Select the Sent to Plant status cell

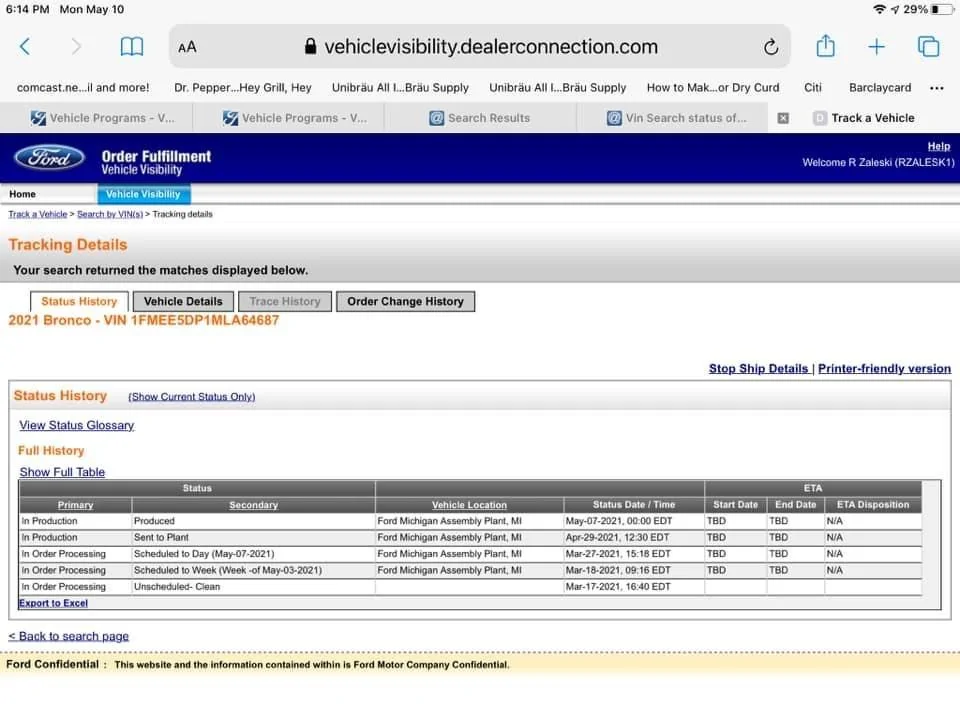pos(253,538)
